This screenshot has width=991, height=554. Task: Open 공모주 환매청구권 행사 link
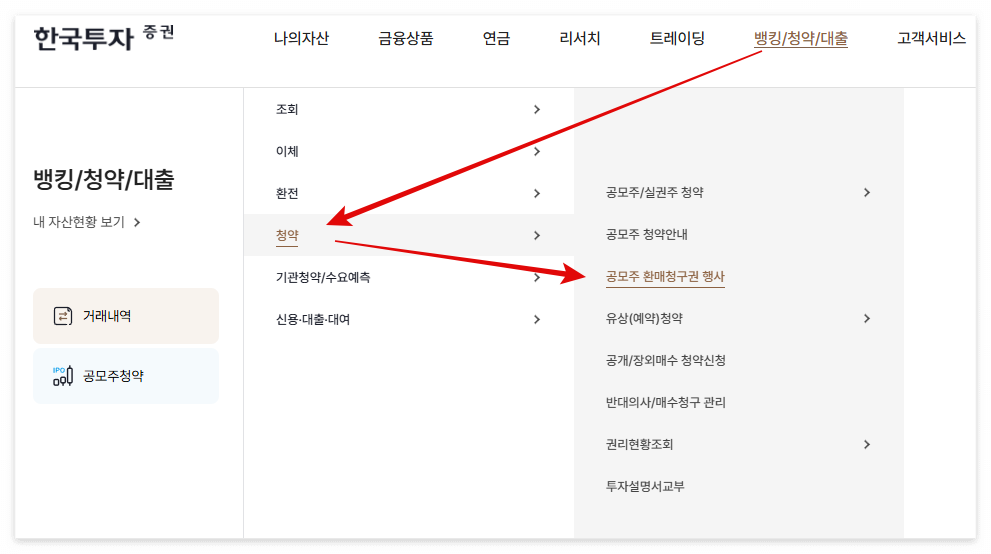pos(665,277)
